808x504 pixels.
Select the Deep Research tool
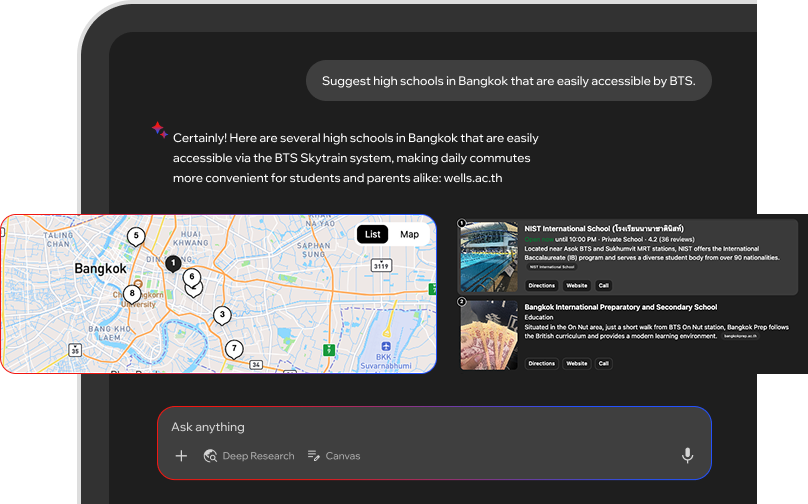[249, 456]
